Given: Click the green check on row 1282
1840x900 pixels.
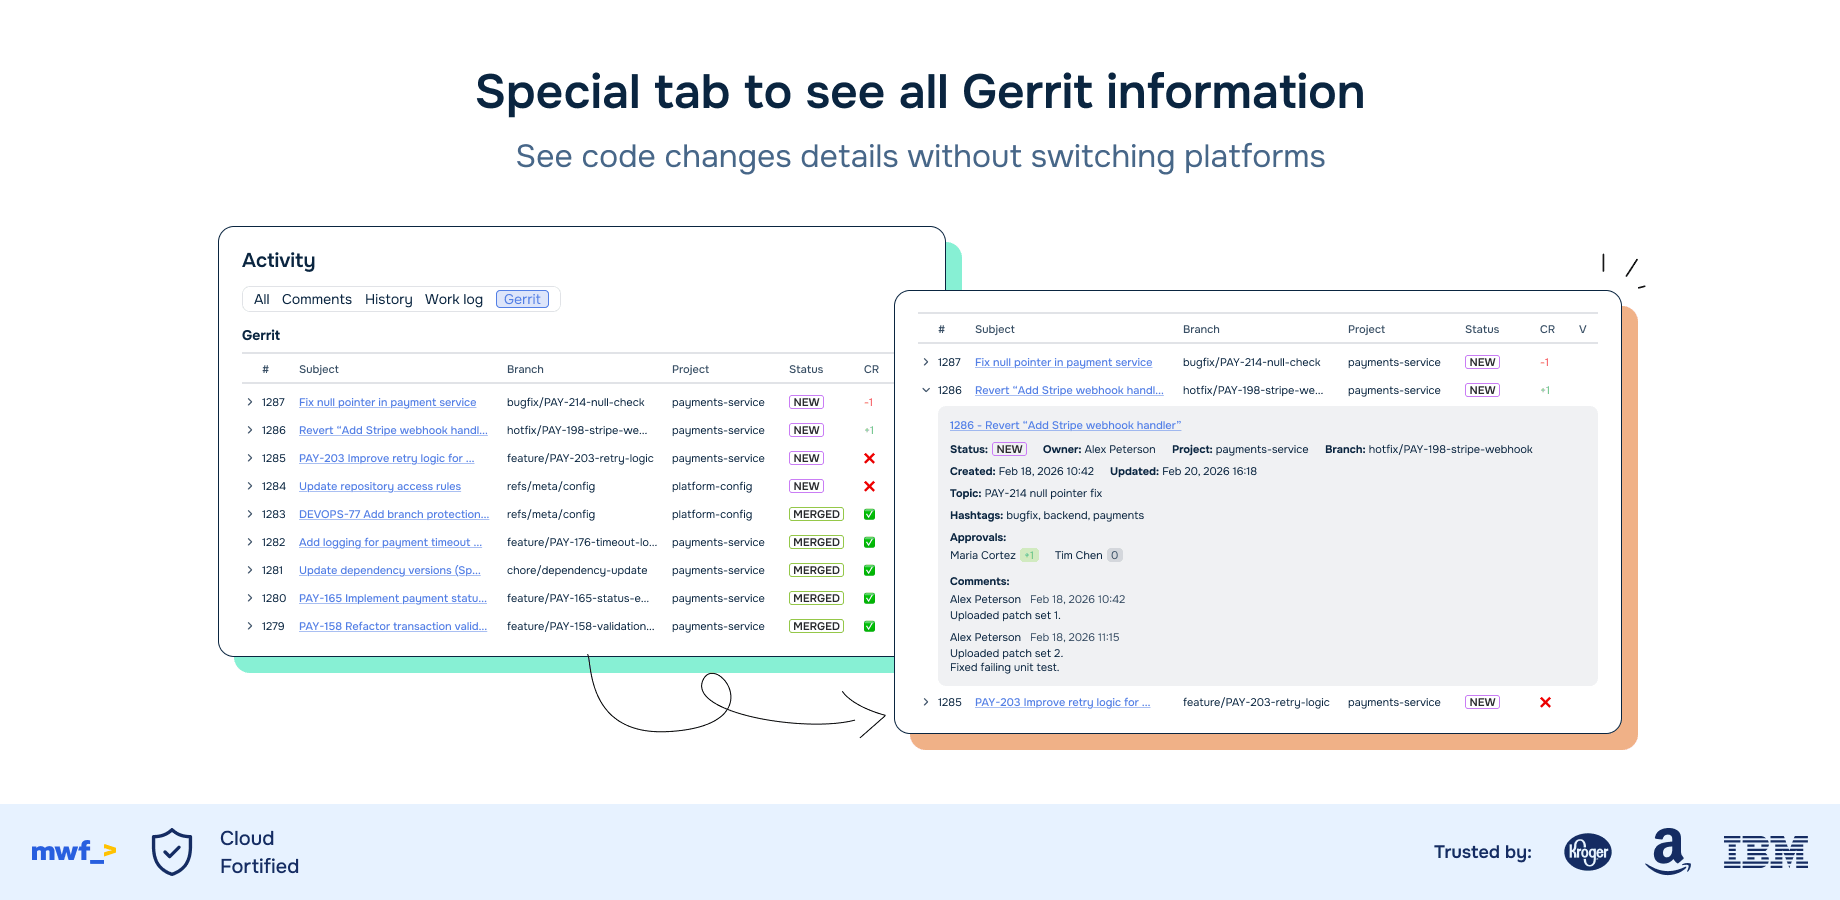Looking at the screenshot, I should pyautogui.click(x=869, y=543).
